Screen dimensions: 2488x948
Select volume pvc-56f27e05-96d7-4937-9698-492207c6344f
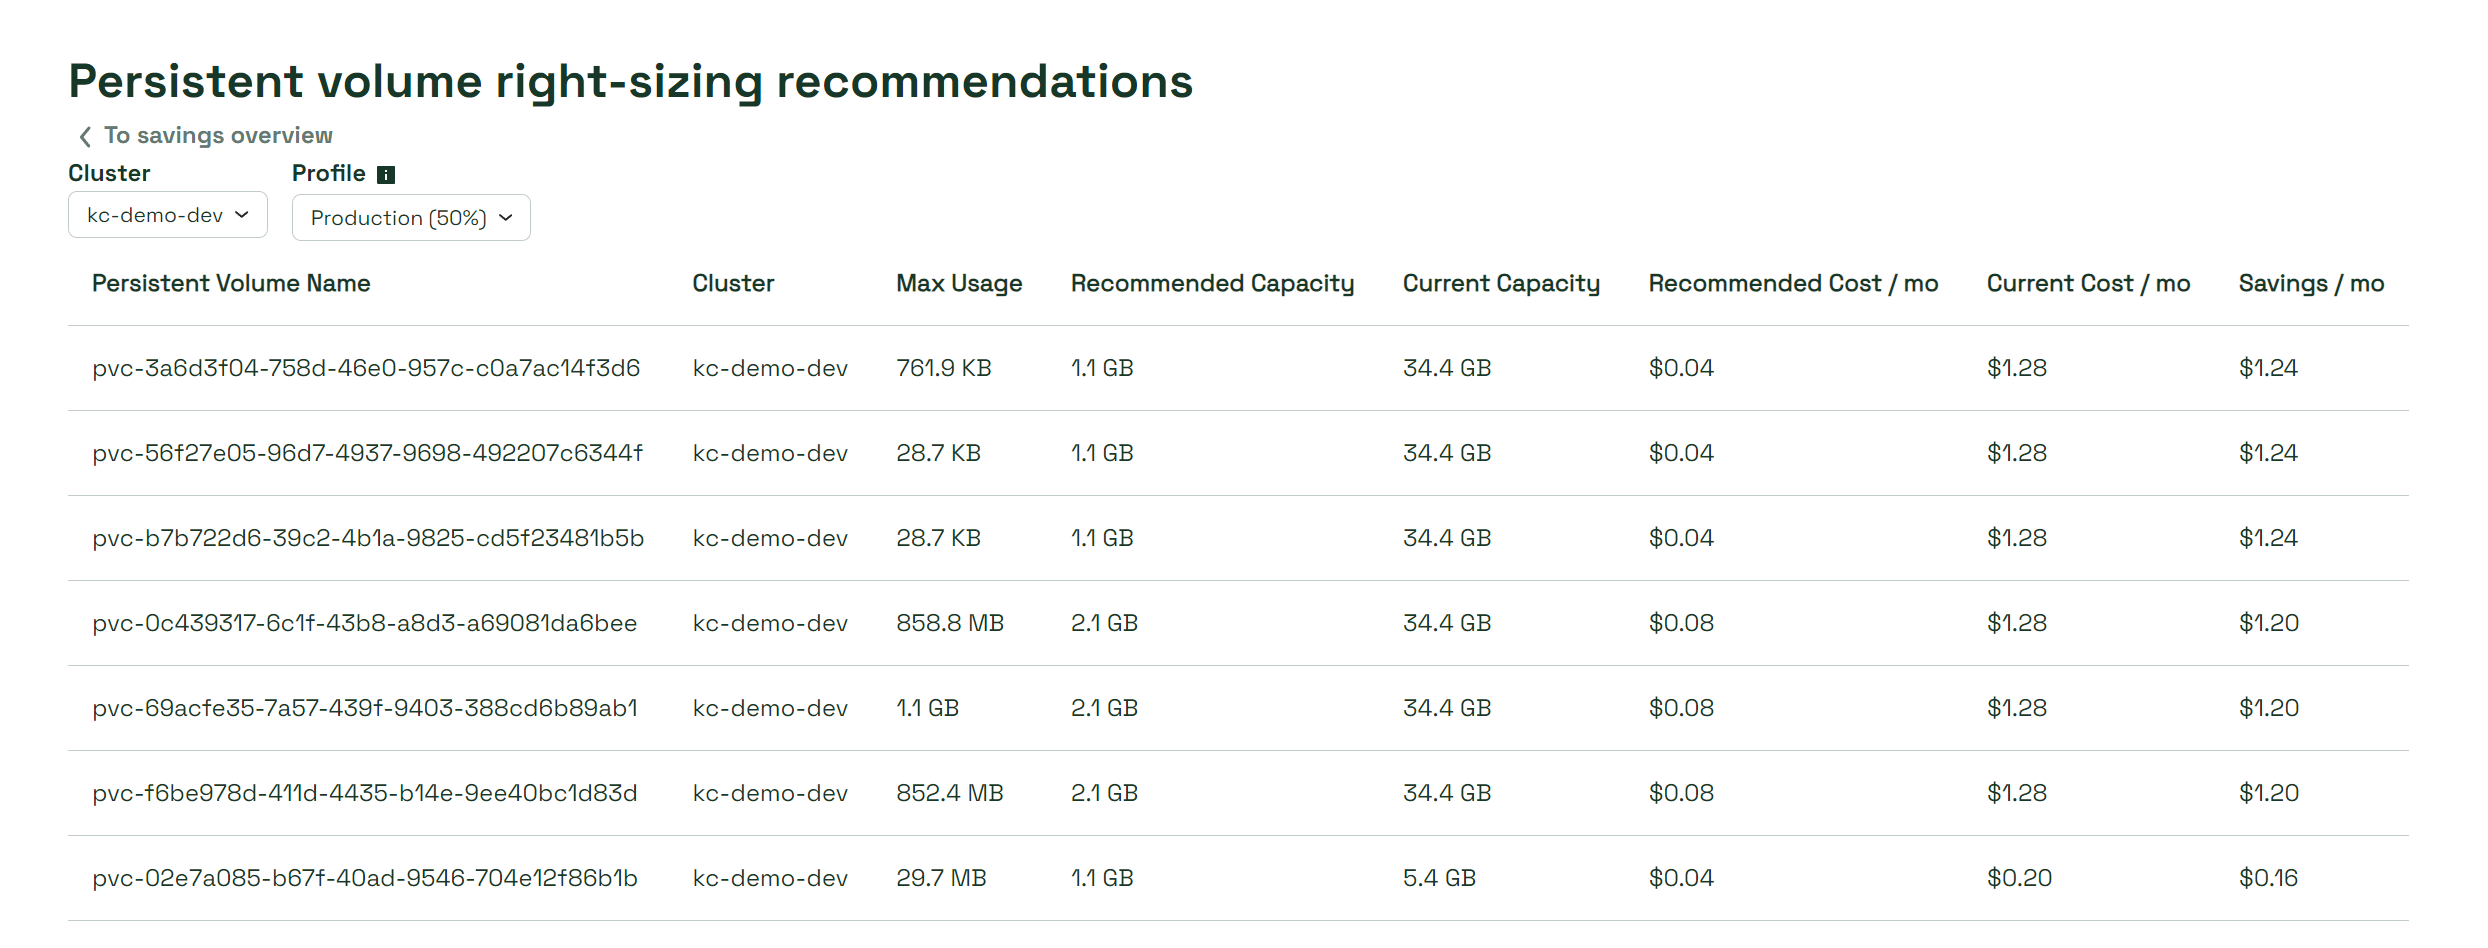tap(367, 453)
